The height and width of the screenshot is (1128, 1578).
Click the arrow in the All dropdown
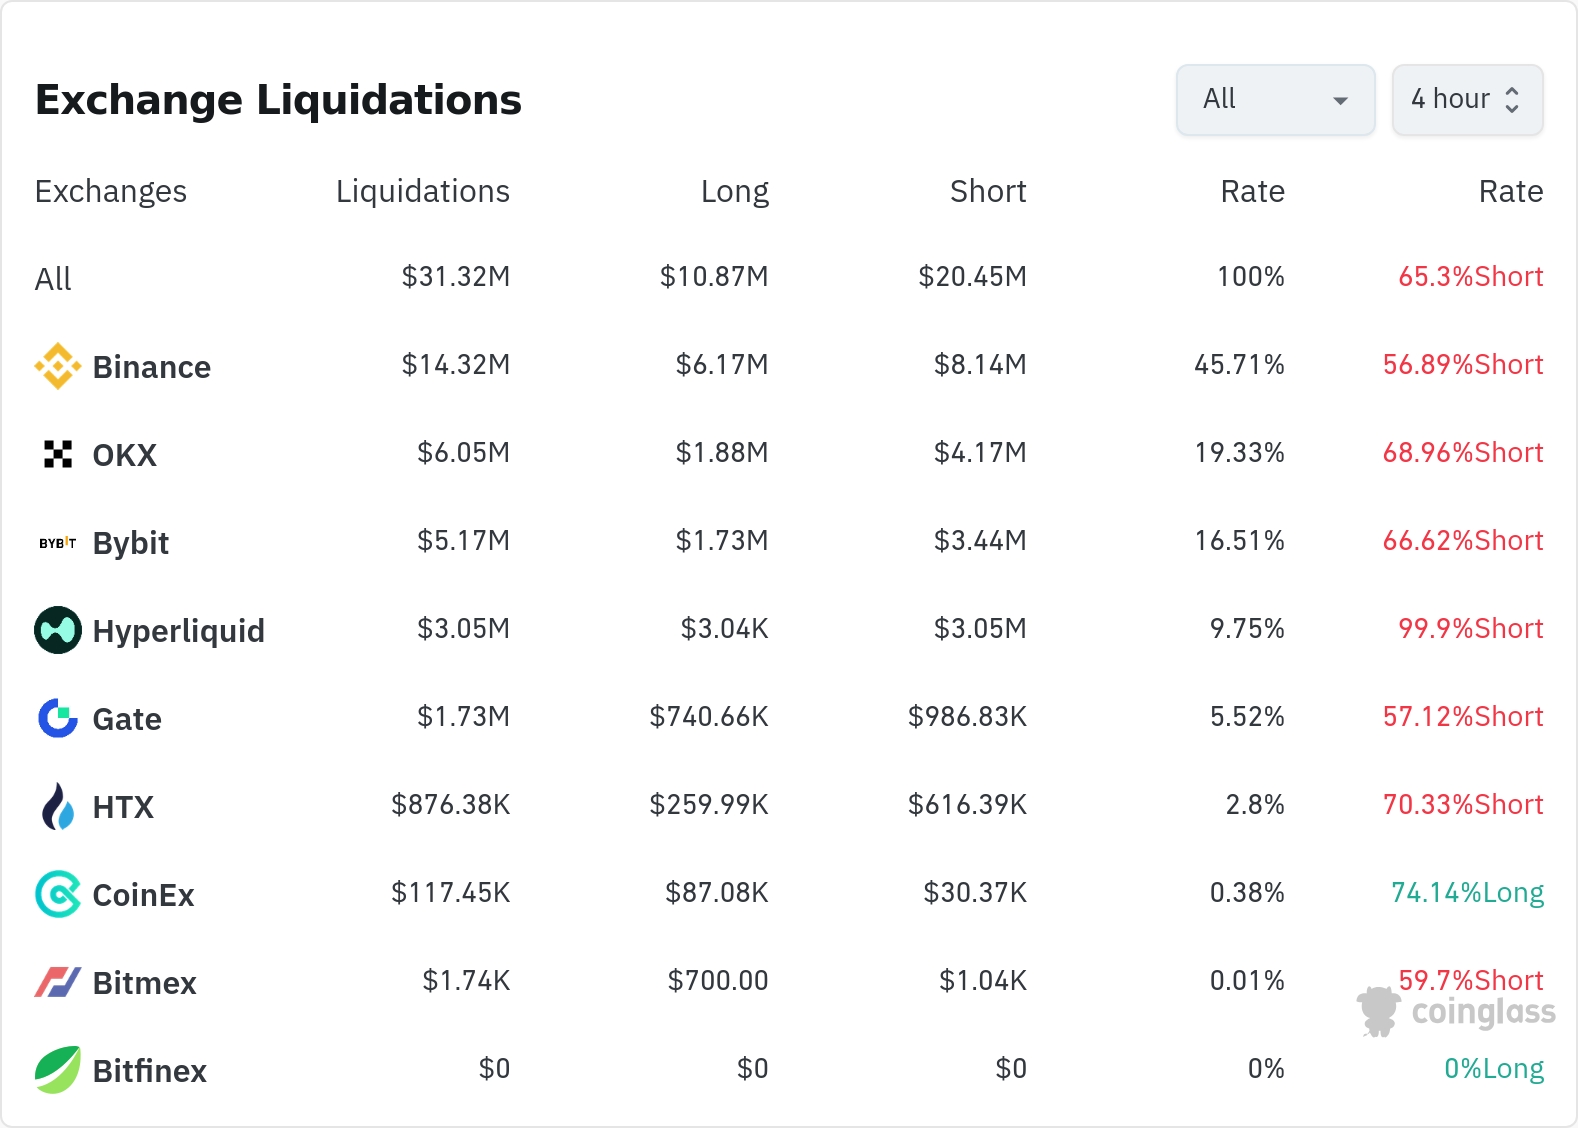coord(1341,101)
